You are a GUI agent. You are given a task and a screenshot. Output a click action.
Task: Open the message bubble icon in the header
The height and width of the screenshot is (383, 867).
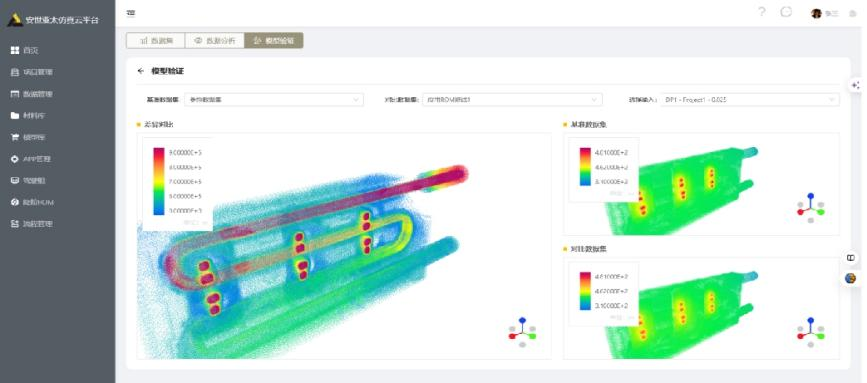786,12
